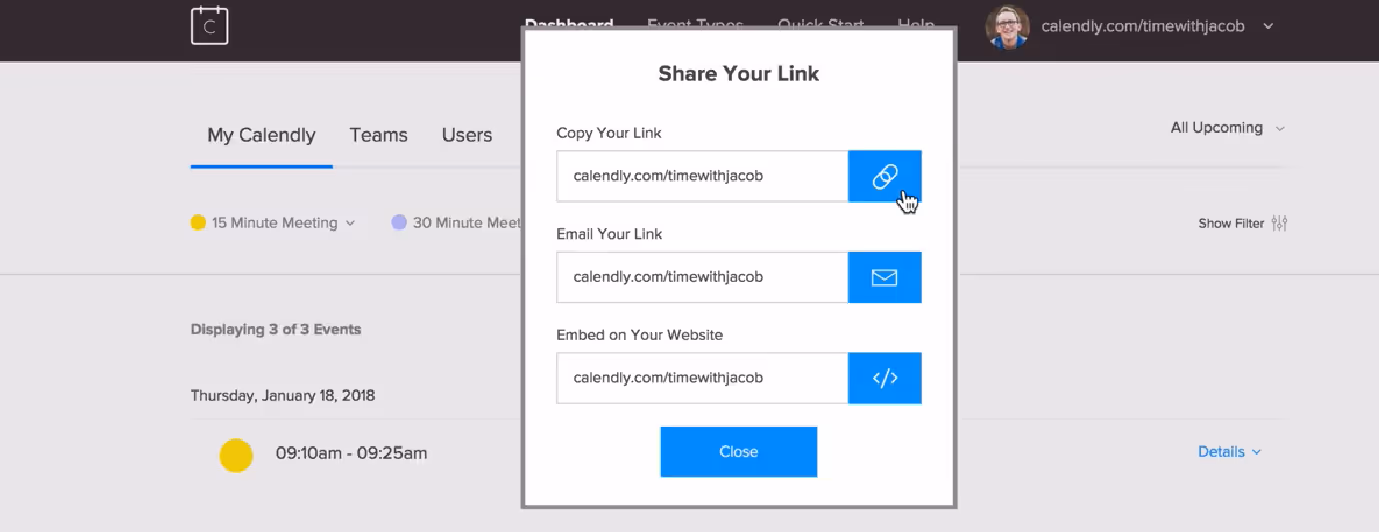
Task: Select the Embed on Your Website field
Action: point(702,378)
